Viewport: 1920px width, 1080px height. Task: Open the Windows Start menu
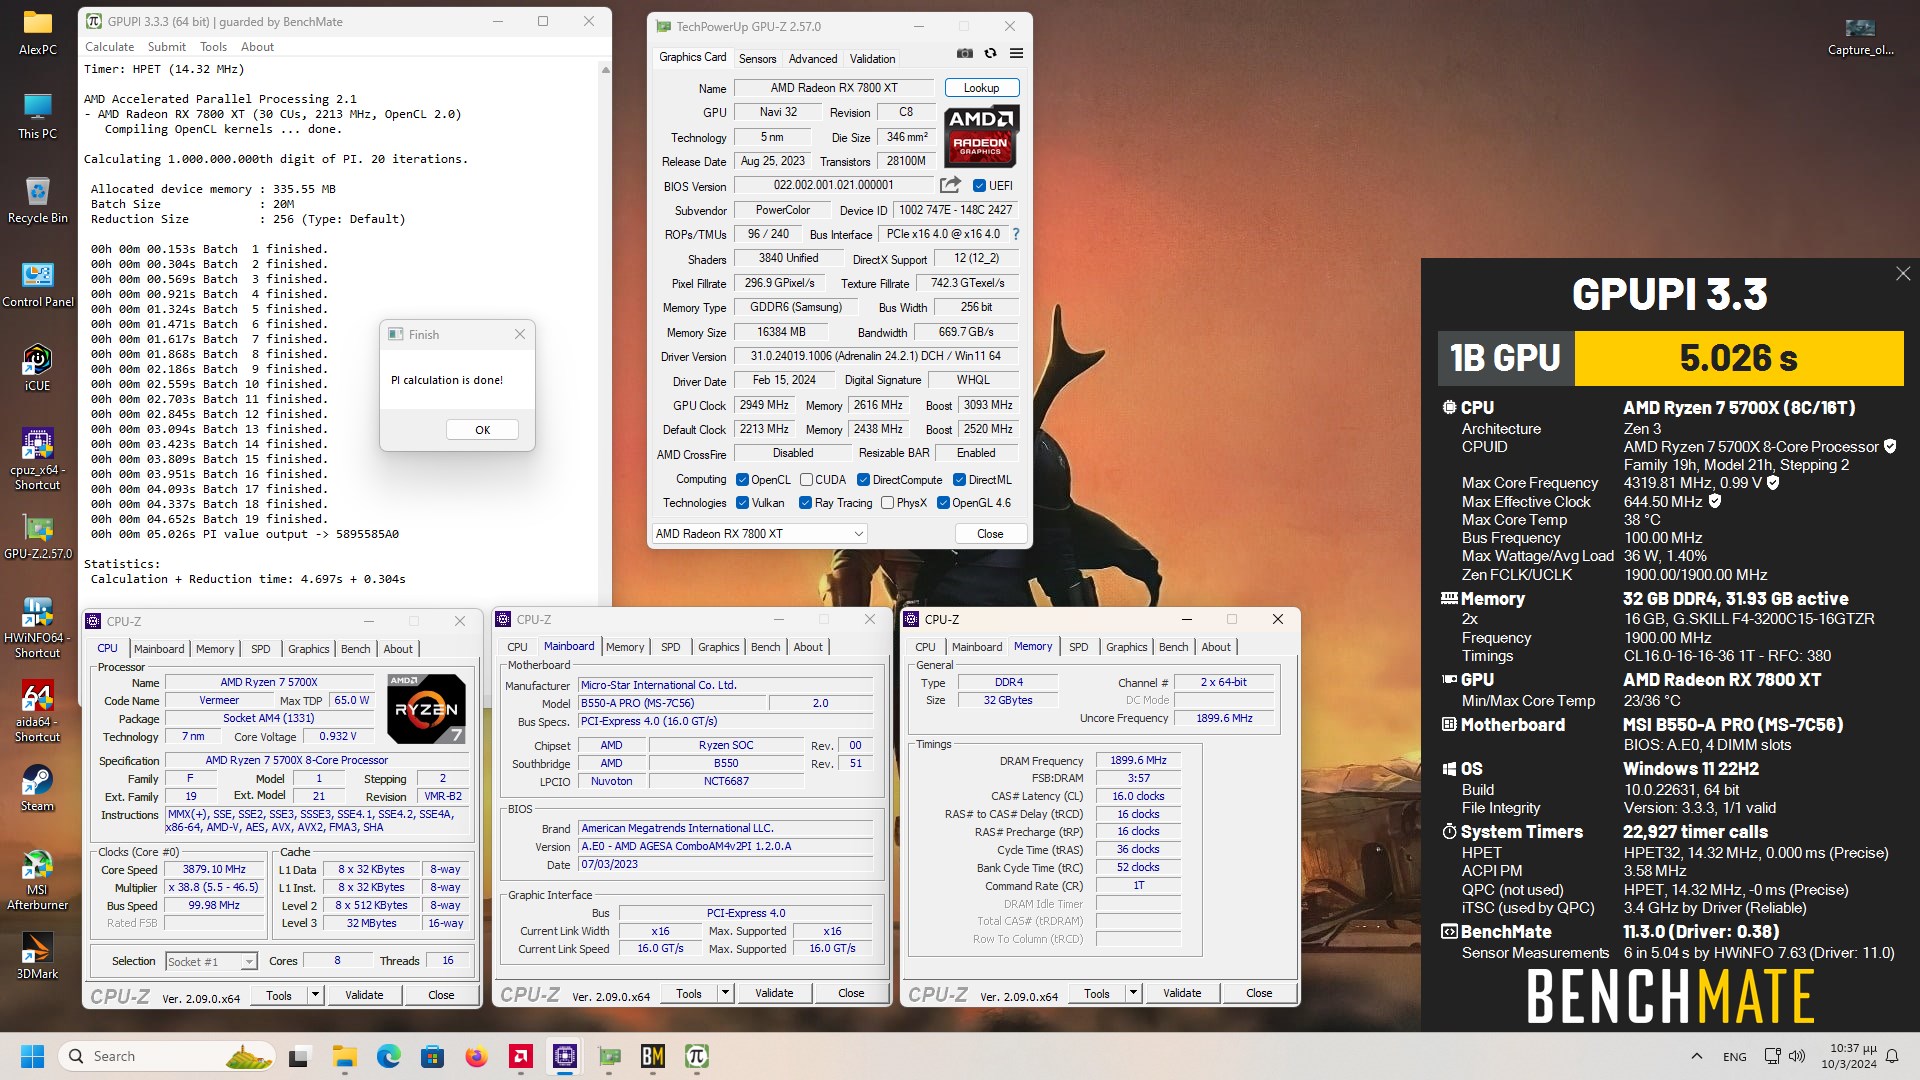pyautogui.click(x=33, y=1056)
